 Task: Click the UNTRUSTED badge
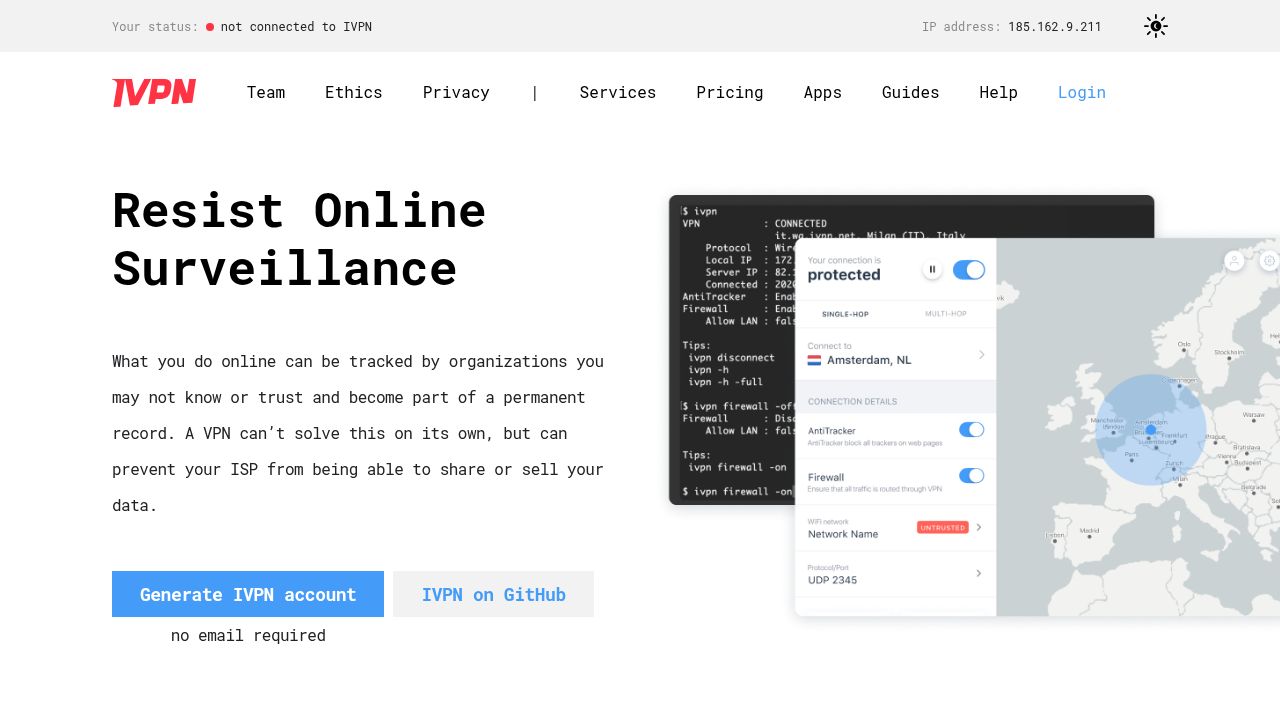tap(943, 527)
